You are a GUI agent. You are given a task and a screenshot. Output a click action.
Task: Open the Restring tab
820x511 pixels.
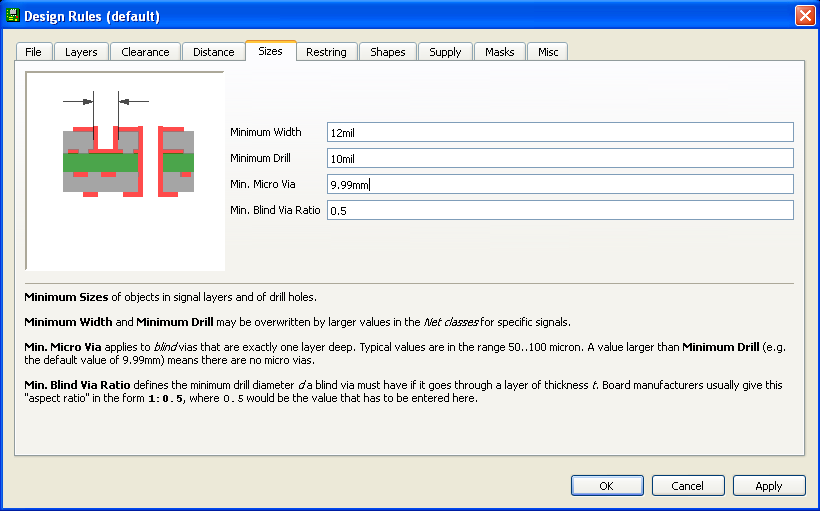(326, 52)
